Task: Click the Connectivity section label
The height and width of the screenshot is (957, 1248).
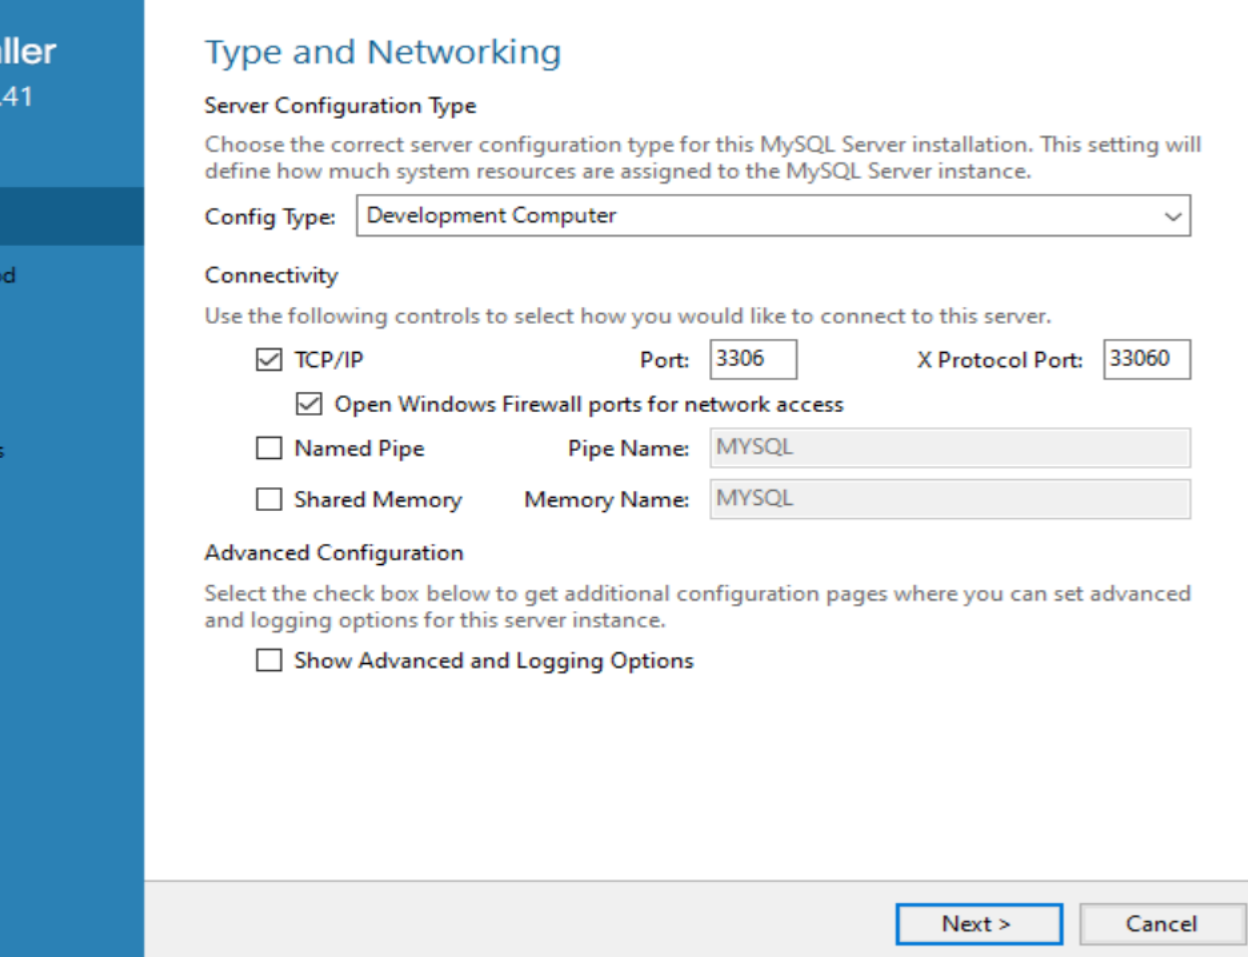Action: pyautogui.click(x=271, y=275)
